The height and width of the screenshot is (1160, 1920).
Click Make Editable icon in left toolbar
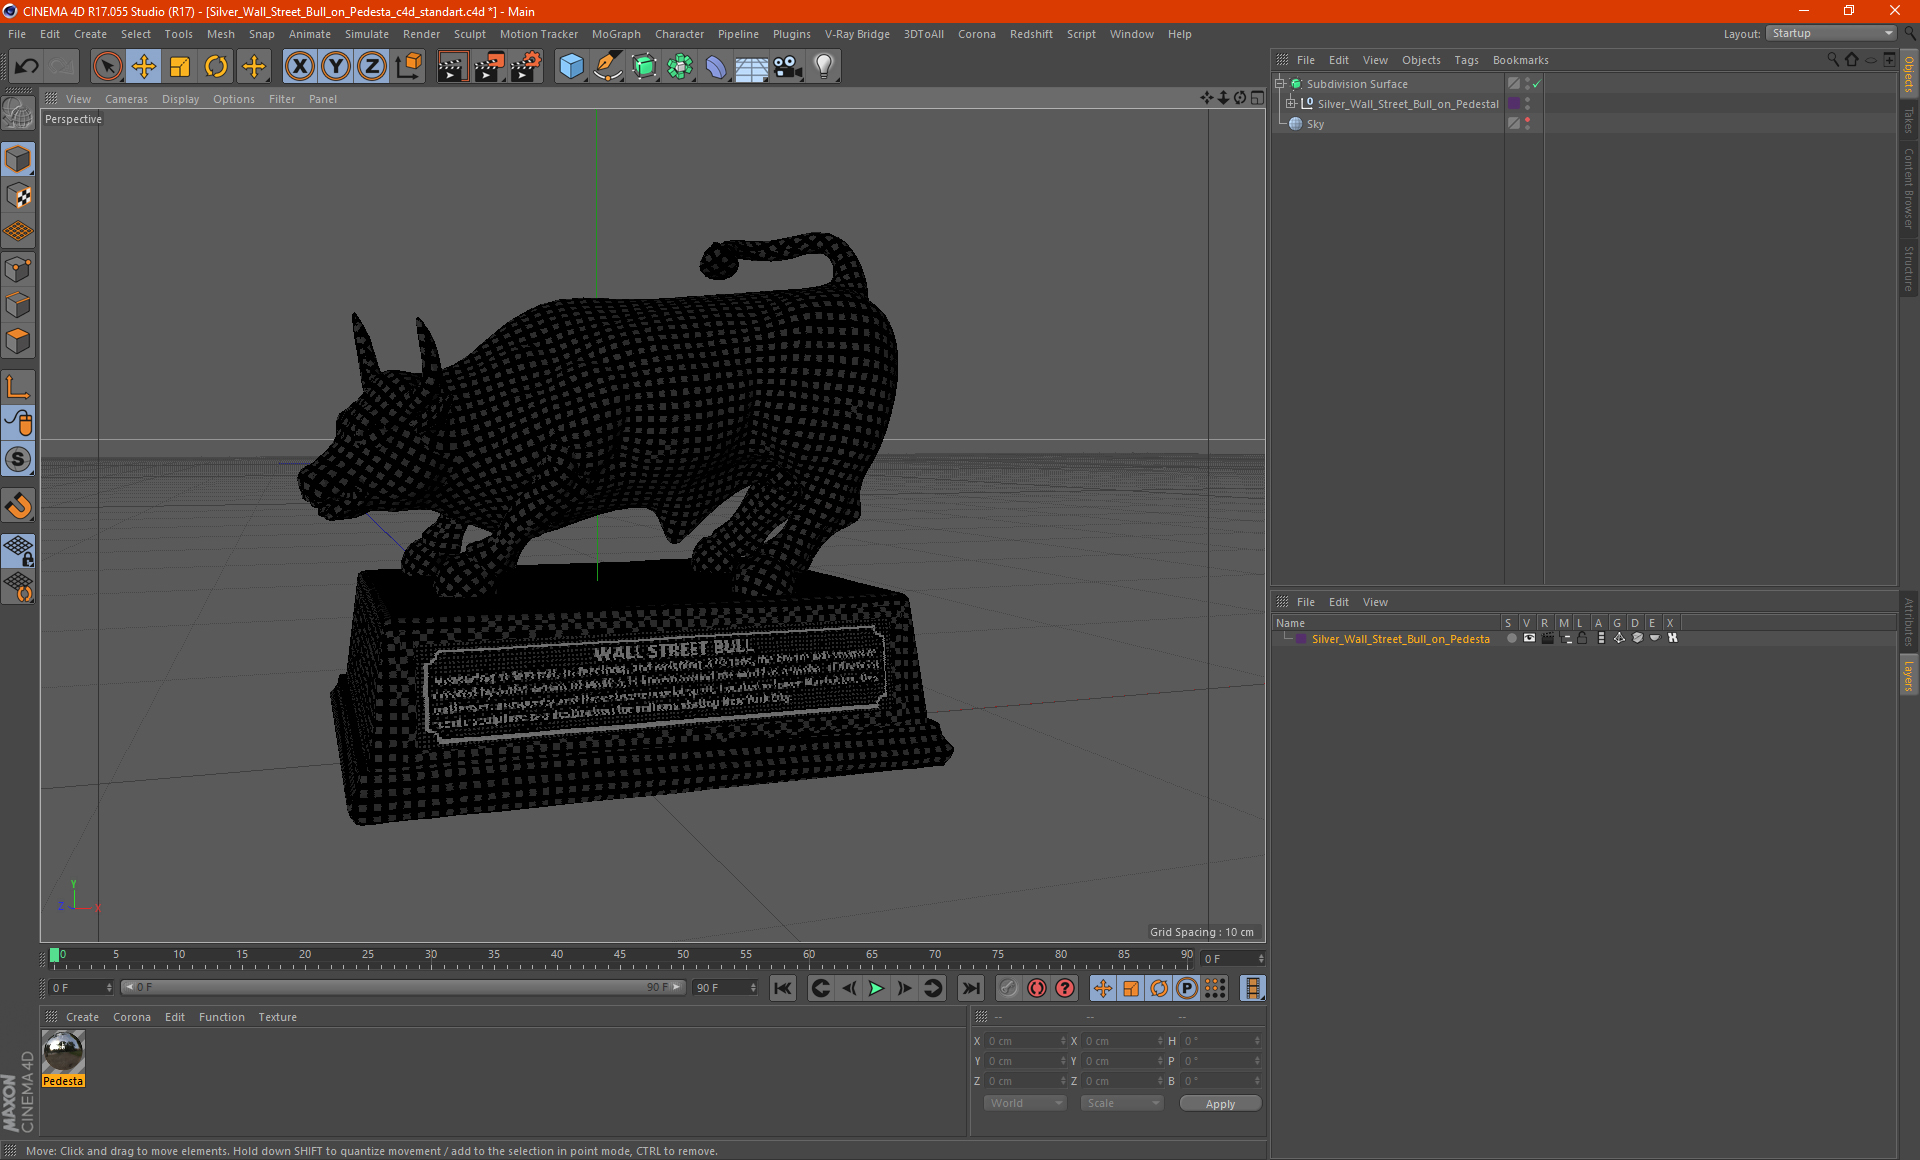18,114
